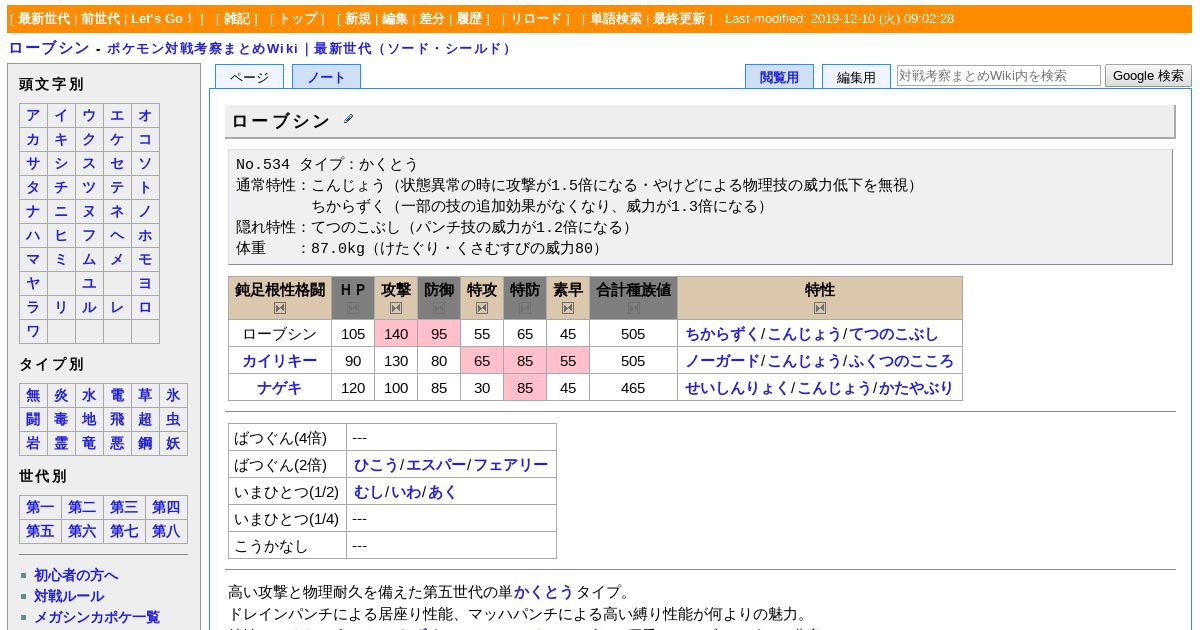The height and width of the screenshot is (630, 1200).
Task: Click the せいしんりょく ability link
Action: click(x=737, y=388)
